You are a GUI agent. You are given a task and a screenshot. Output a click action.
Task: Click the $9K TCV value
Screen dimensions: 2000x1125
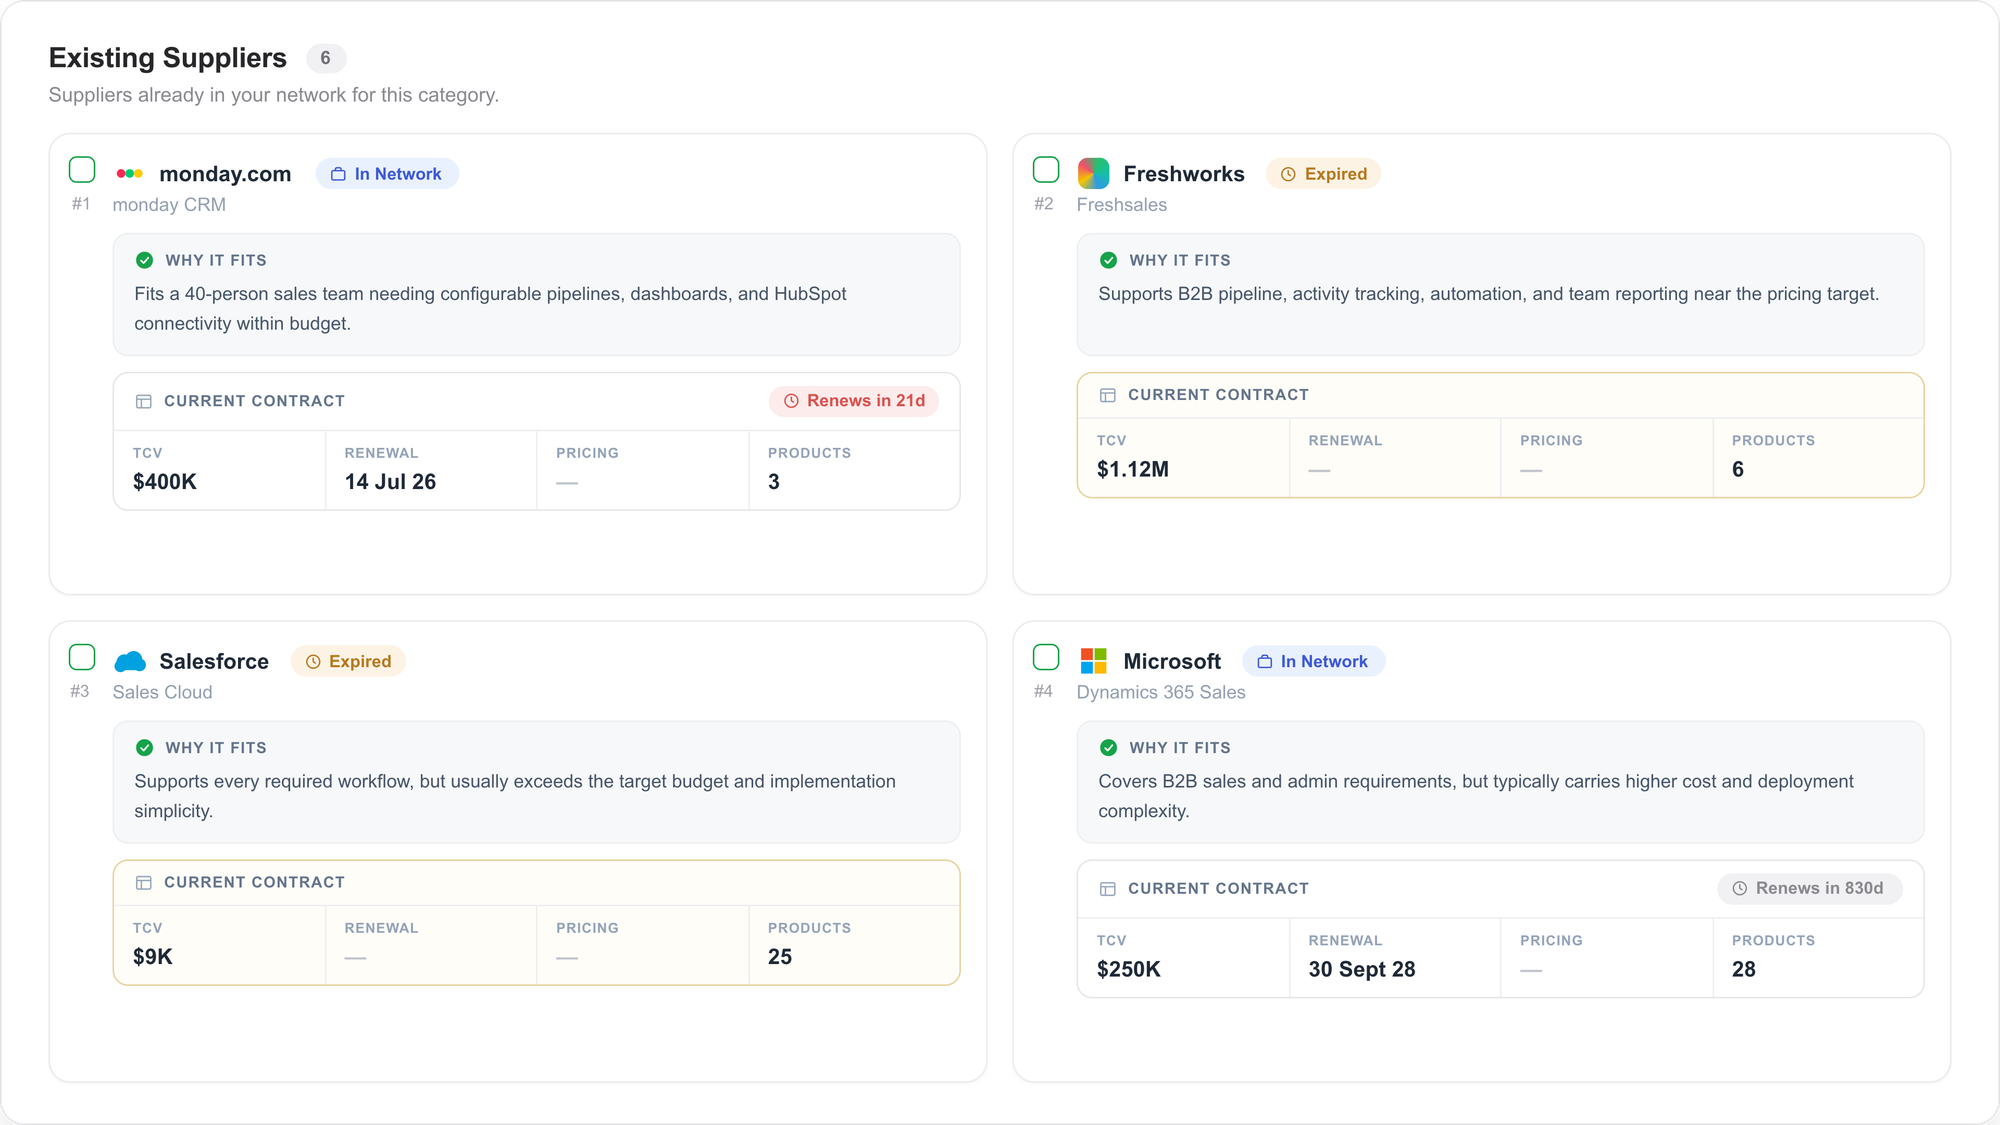153,957
